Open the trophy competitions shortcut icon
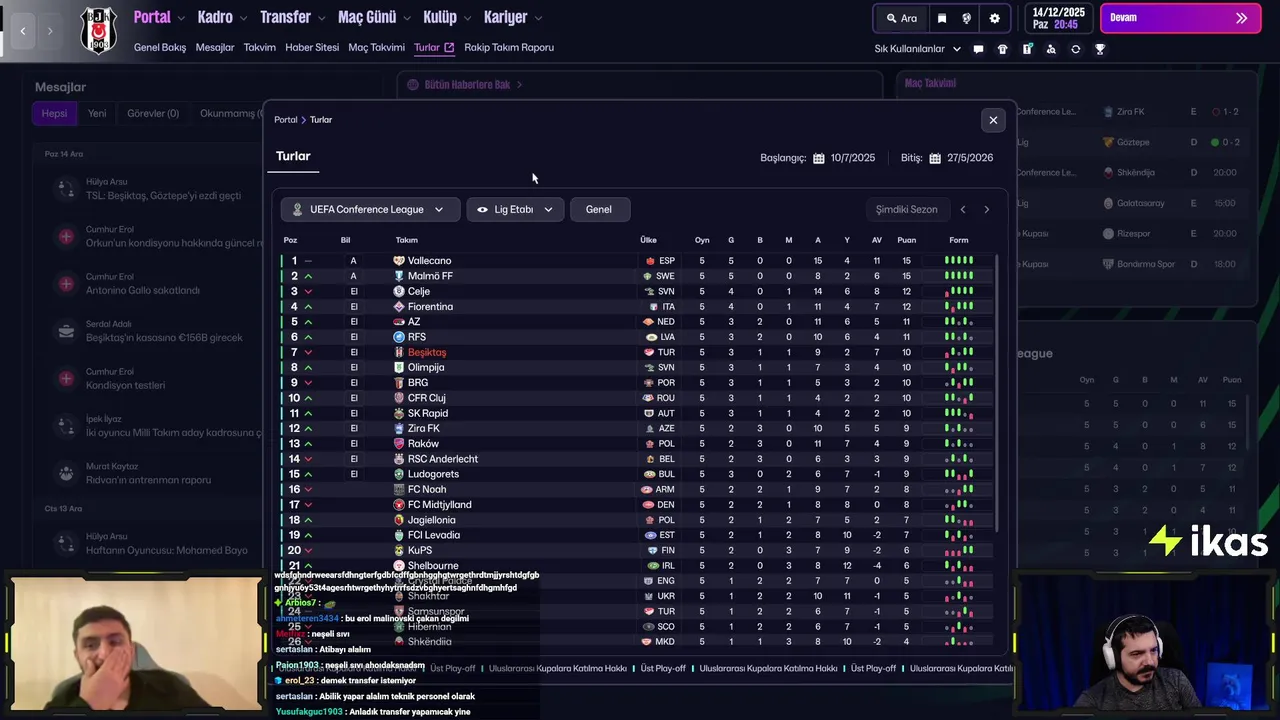 pyautogui.click(x=1100, y=49)
